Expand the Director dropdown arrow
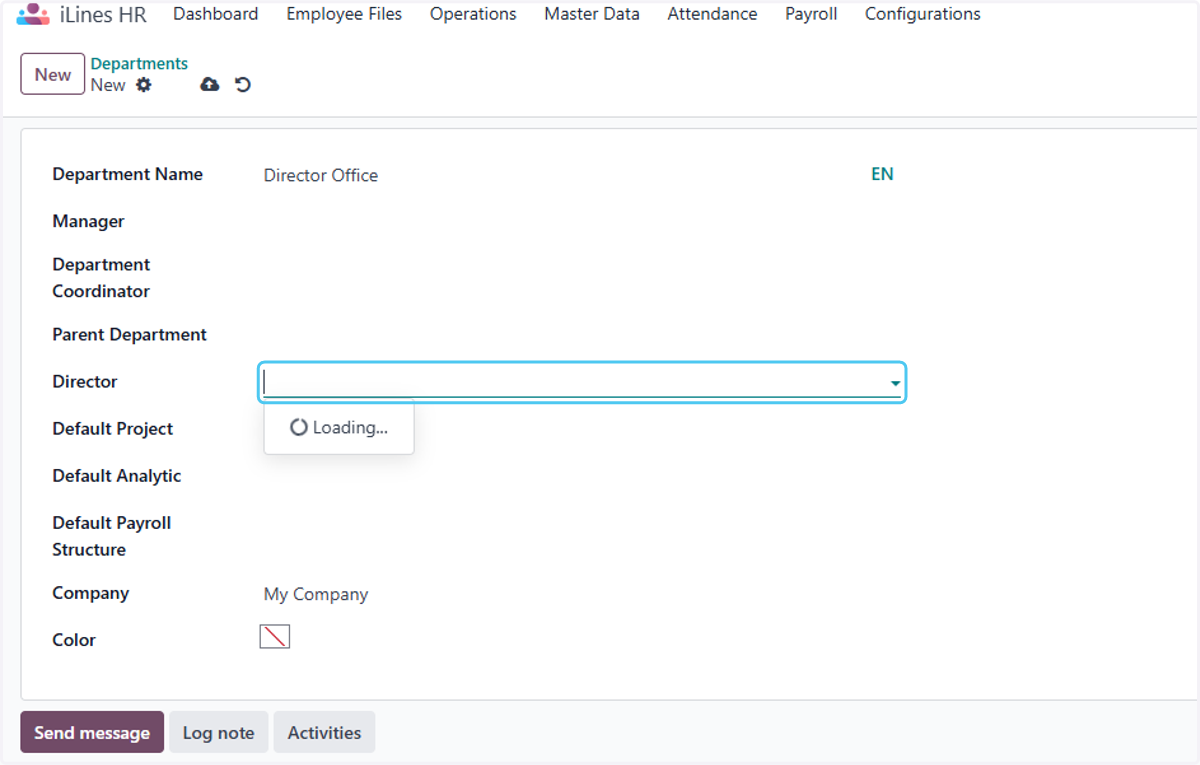 tap(896, 383)
